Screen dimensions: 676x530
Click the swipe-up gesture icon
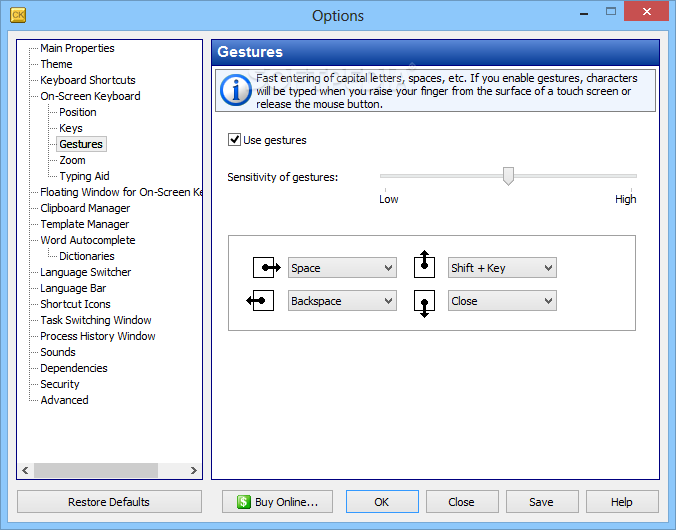pos(424,264)
